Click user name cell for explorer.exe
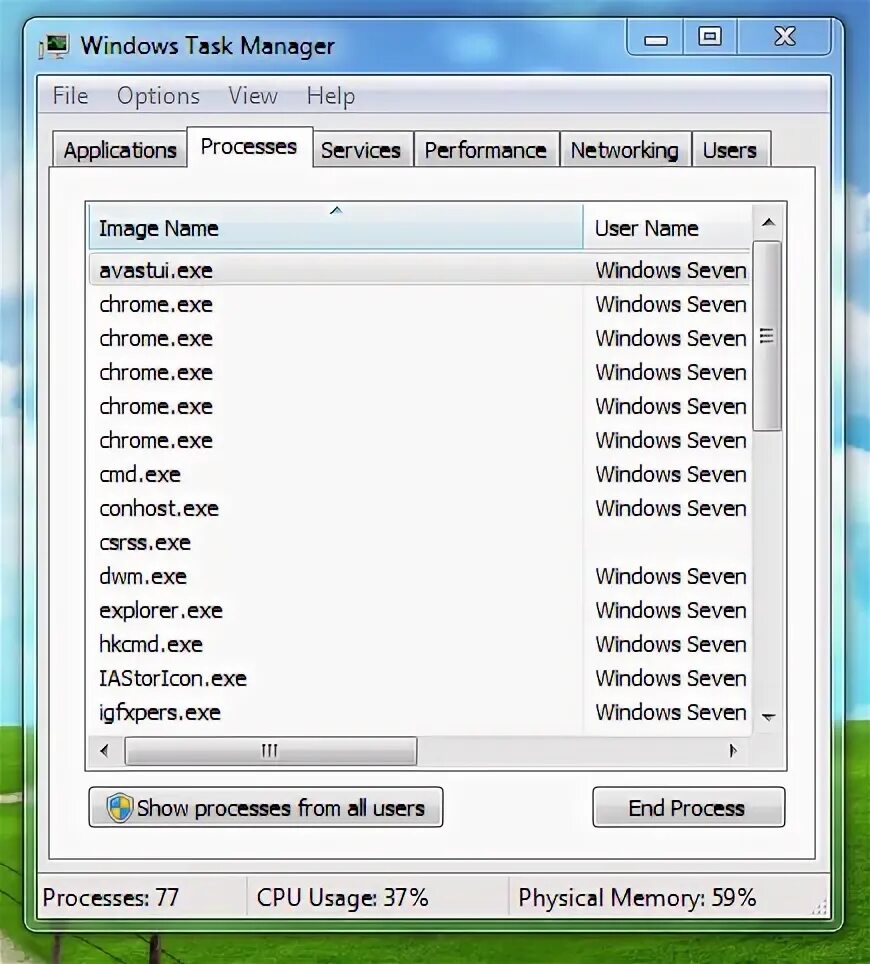Screen dimensions: 870x964 point(671,610)
